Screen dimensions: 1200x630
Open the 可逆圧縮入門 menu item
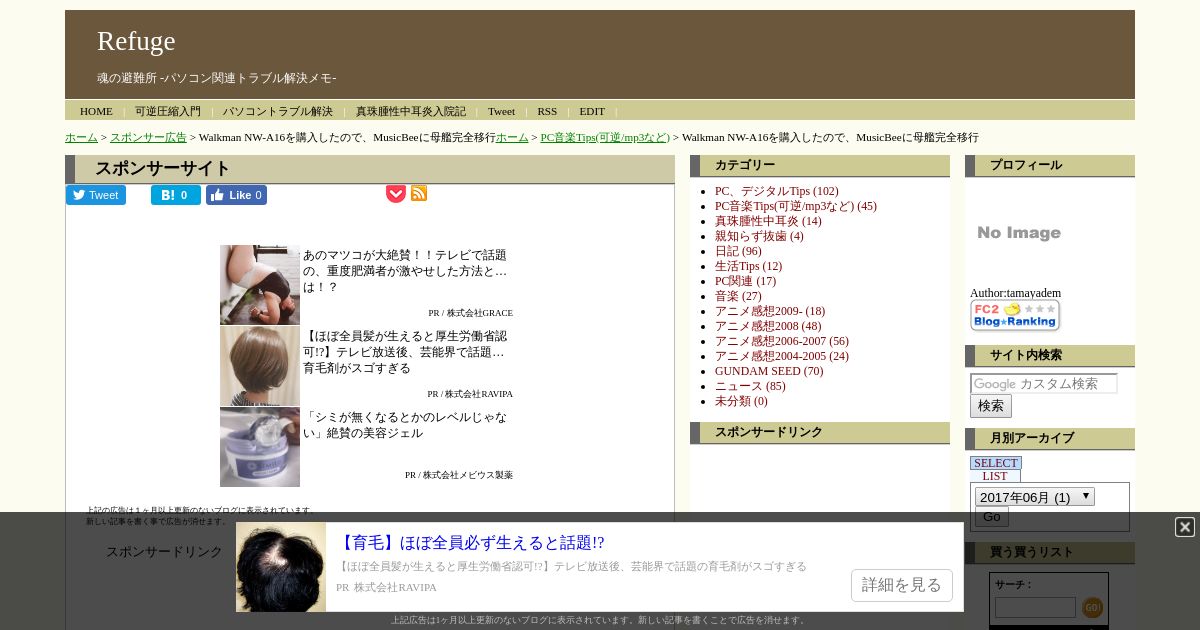pos(168,111)
